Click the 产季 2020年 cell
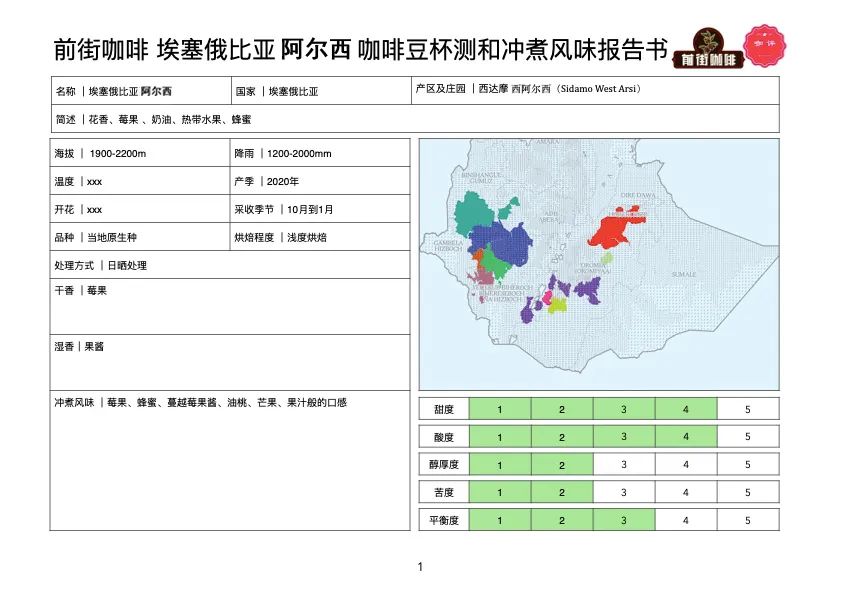842x595 pixels. tap(320, 182)
